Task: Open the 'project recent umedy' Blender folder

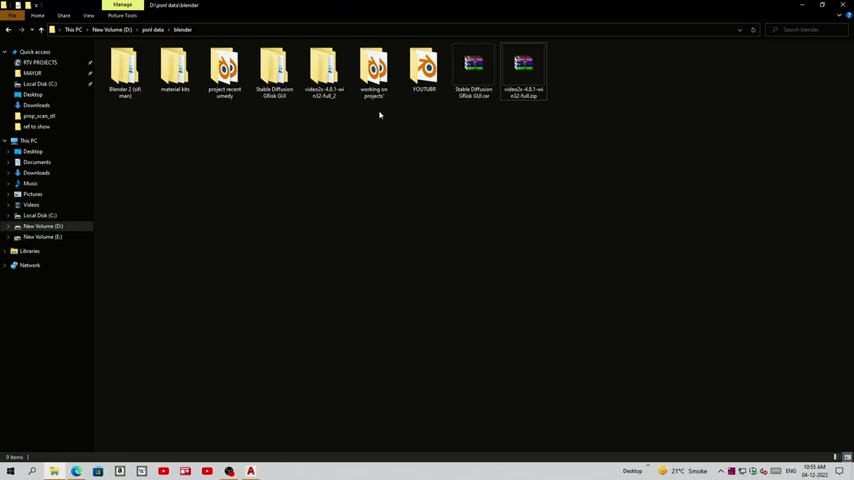Action: click(x=224, y=70)
